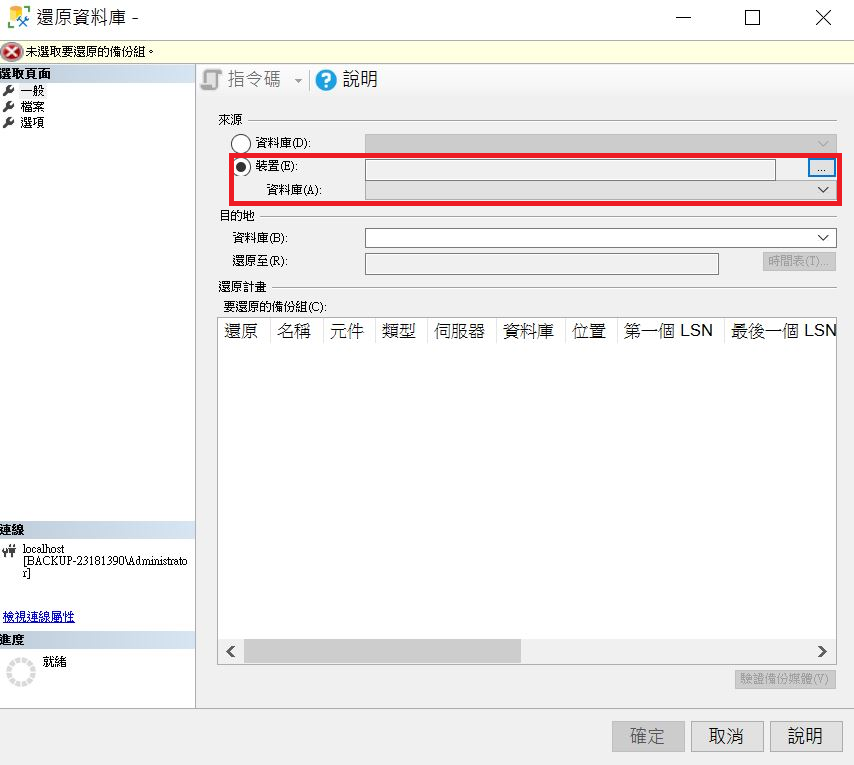Click the 伺服器 column header

click(x=460, y=331)
